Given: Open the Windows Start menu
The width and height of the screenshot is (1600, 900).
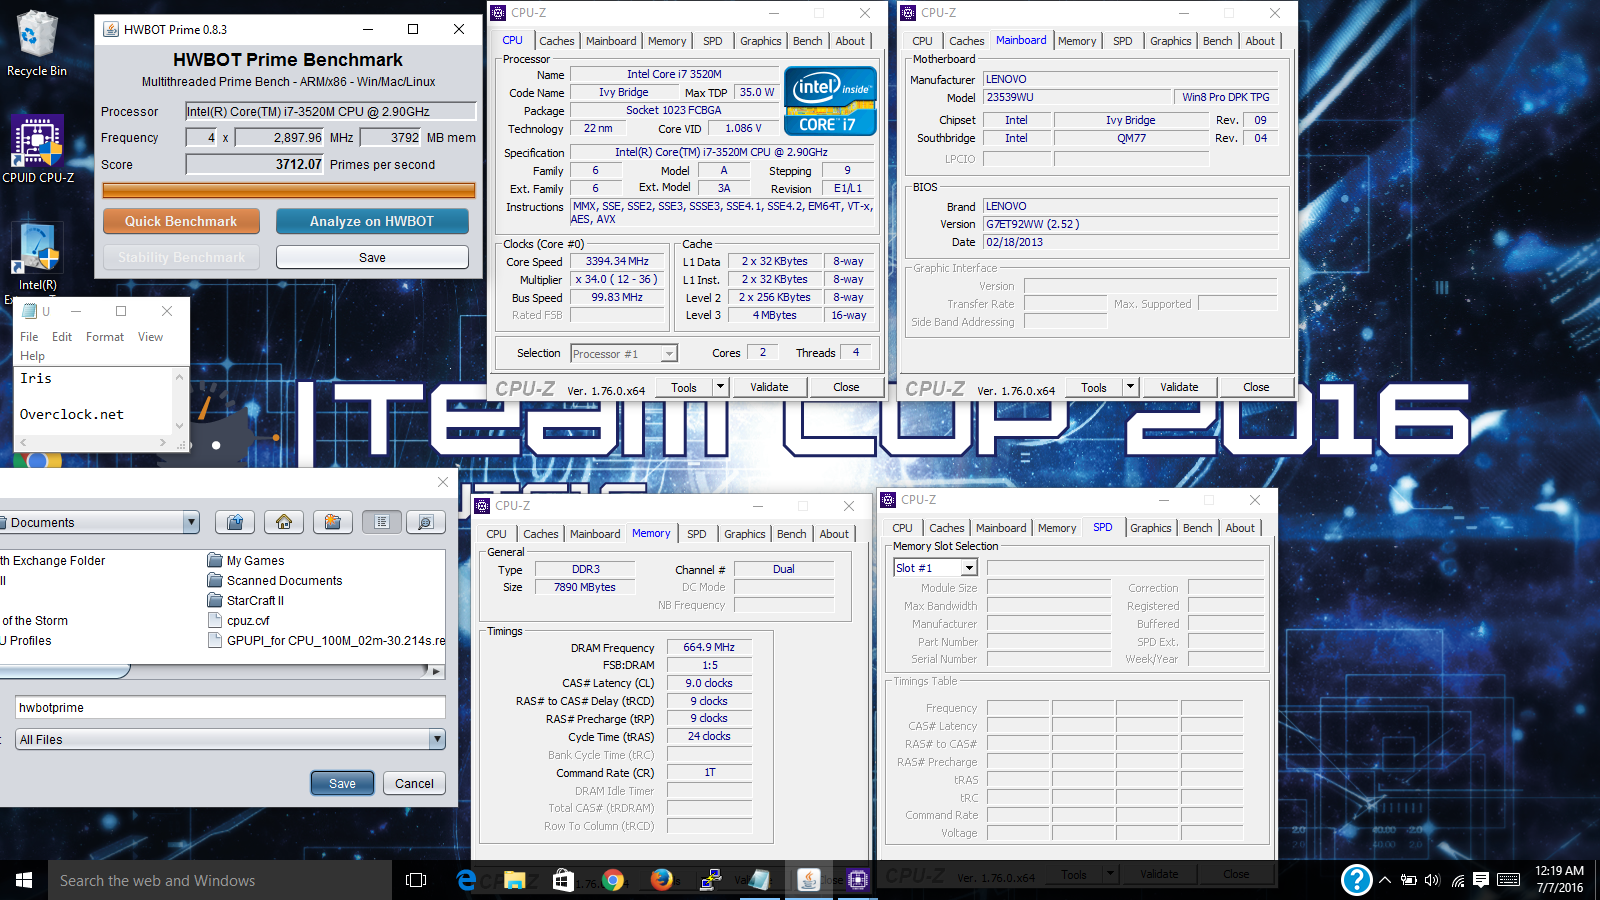Looking at the screenshot, I should [24, 880].
